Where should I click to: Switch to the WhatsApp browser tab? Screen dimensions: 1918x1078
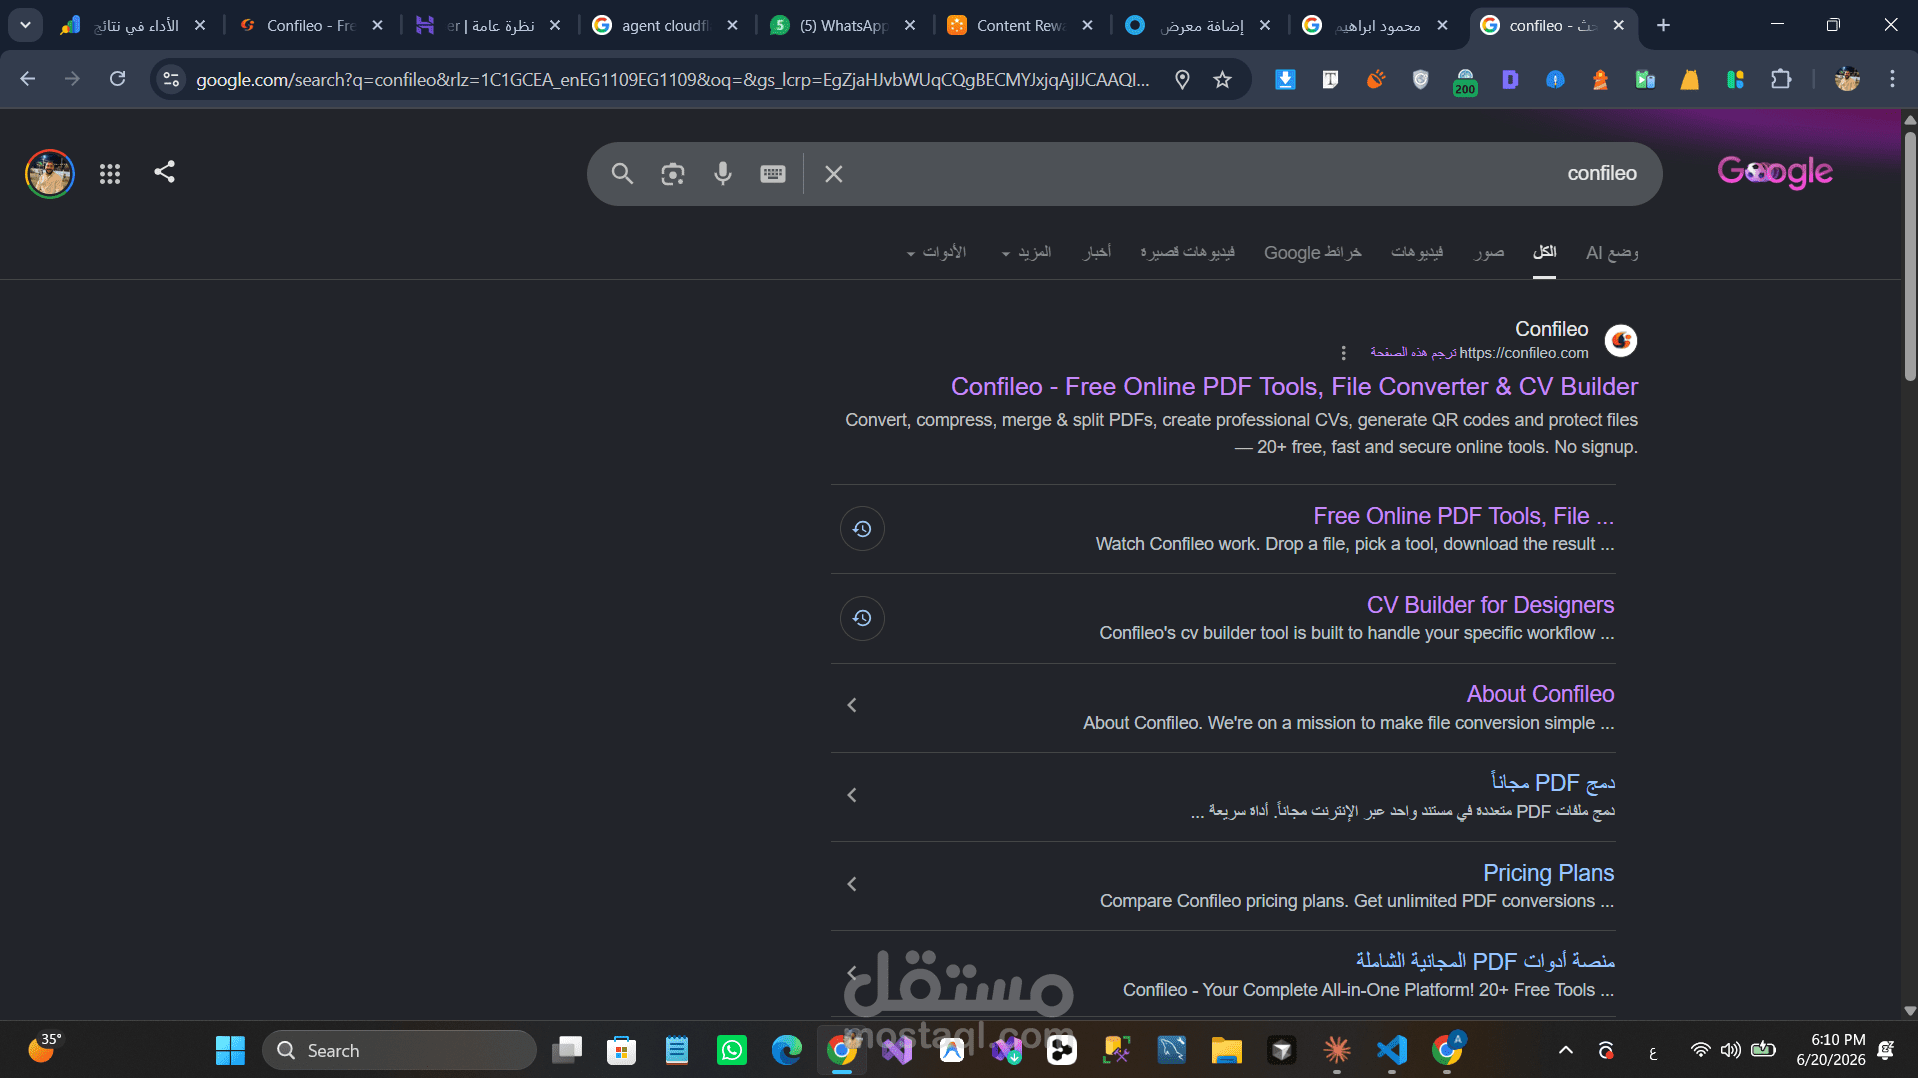(842, 25)
